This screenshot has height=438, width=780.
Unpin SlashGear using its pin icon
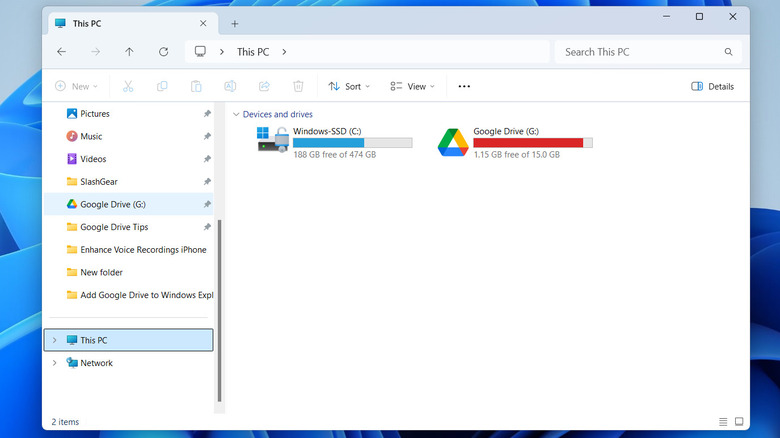207,182
